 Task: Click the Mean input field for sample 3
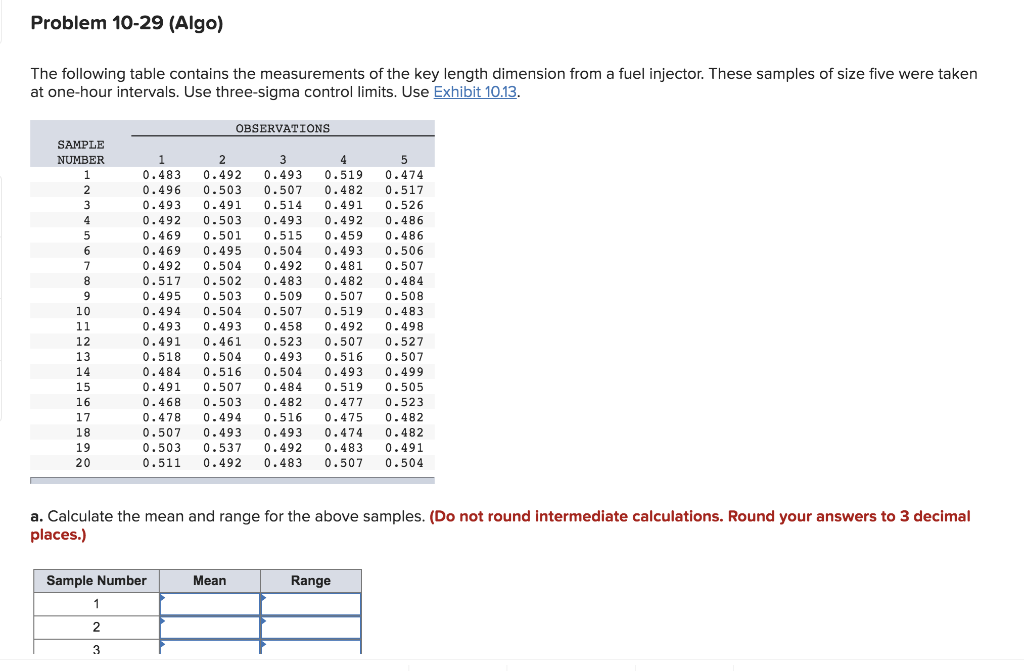[210, 649]
